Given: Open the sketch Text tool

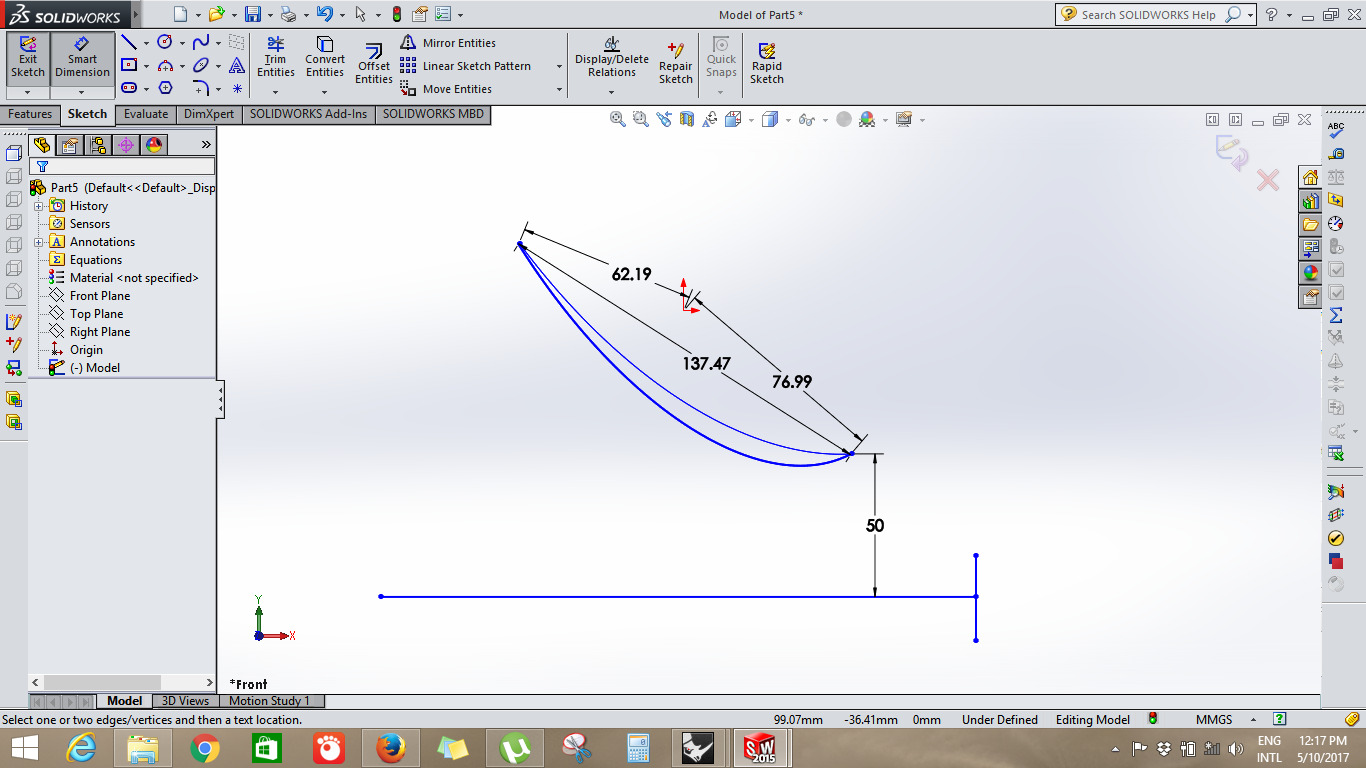Looking at the screenshot, I should point(237,65).
